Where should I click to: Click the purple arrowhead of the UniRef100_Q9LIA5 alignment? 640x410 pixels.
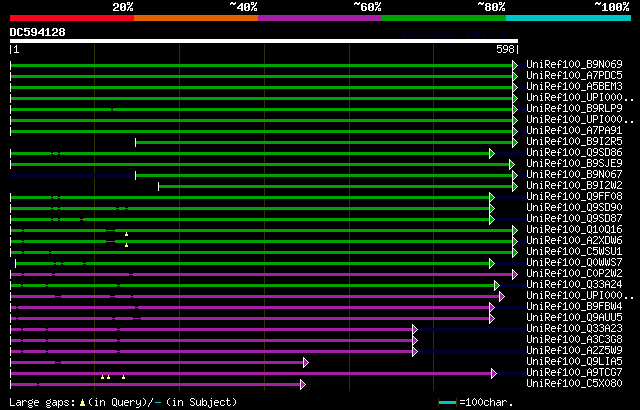306,363
